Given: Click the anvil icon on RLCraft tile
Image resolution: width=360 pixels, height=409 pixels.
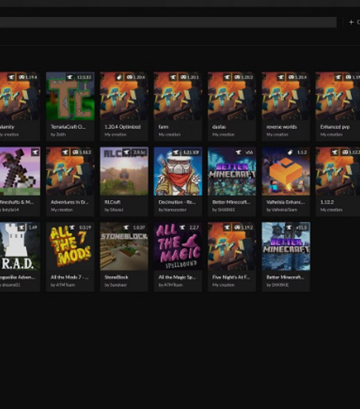Looking at the screenshot, I should click(x=127, y=153).
